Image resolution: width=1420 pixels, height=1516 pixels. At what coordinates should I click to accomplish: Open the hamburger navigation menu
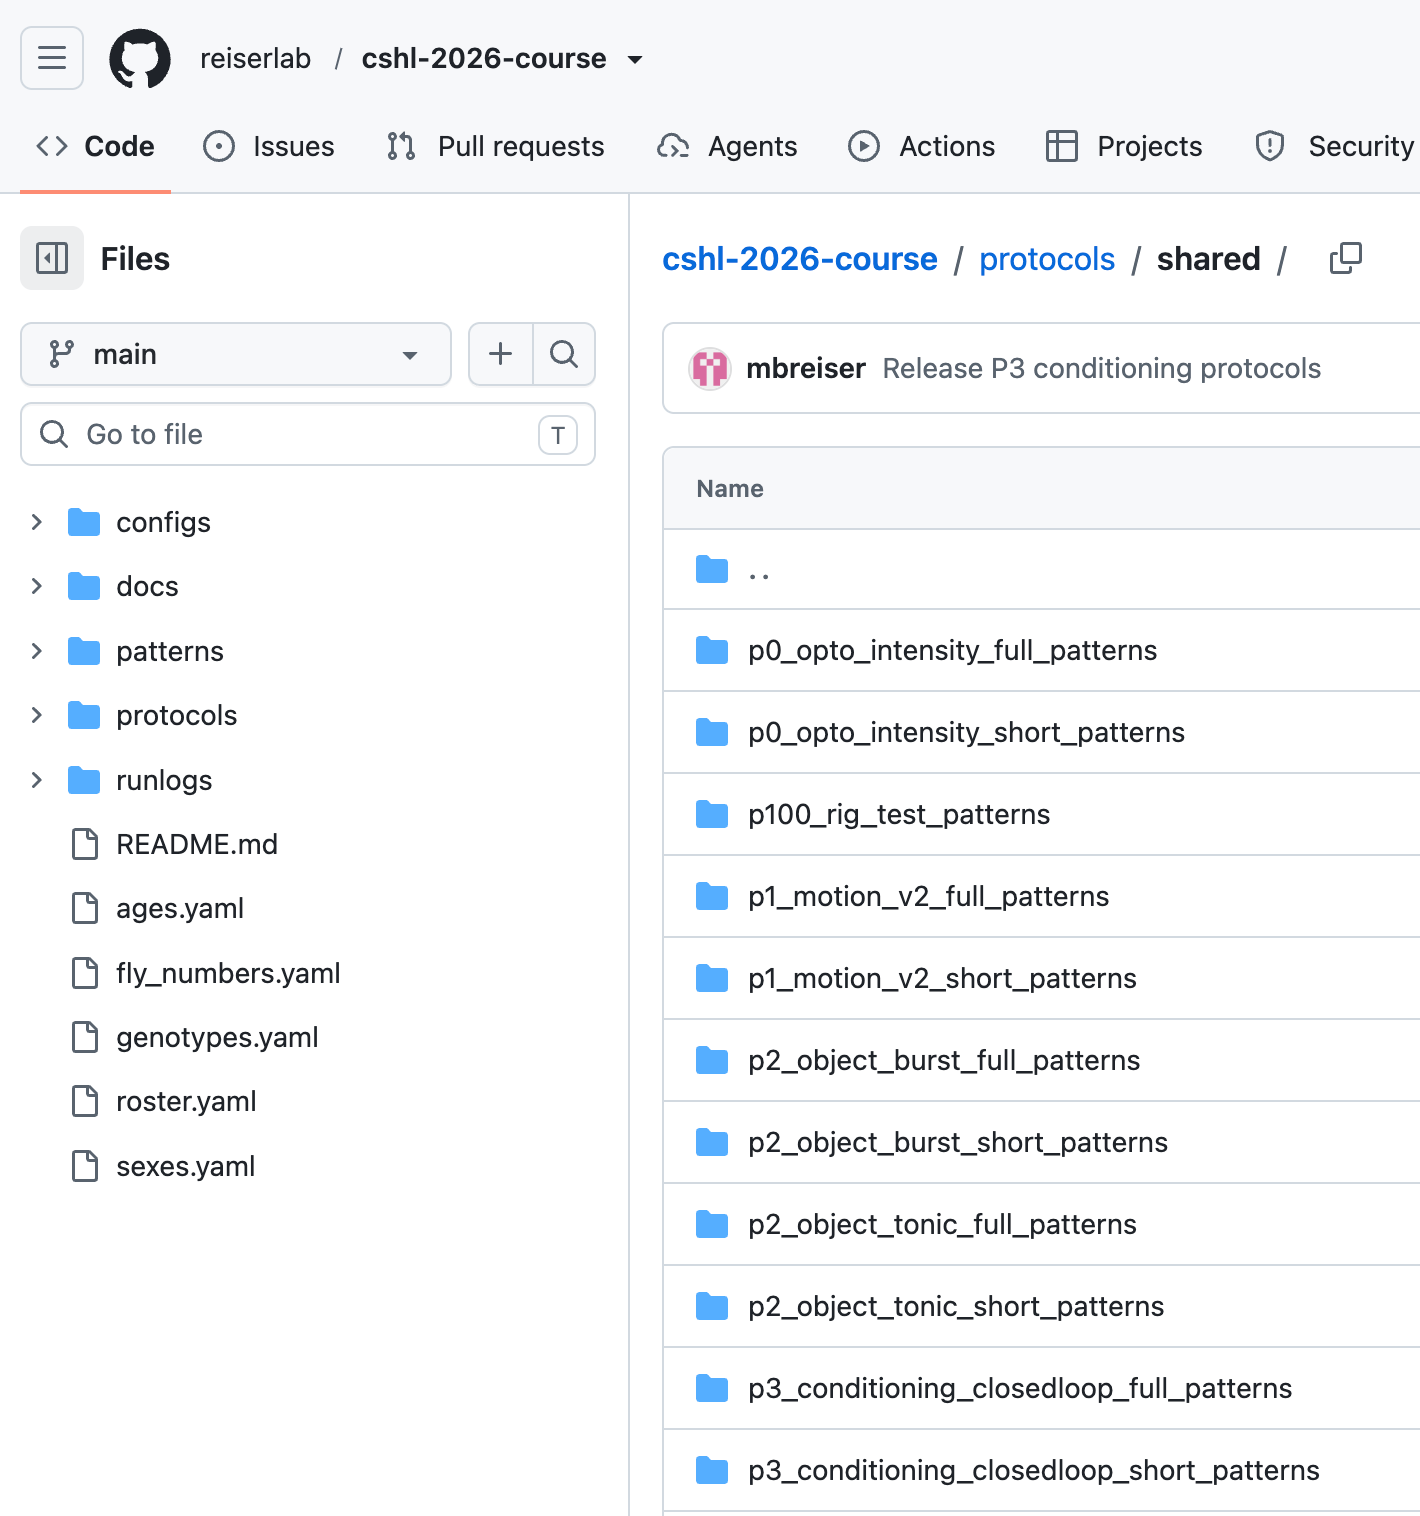click(52, 58)
